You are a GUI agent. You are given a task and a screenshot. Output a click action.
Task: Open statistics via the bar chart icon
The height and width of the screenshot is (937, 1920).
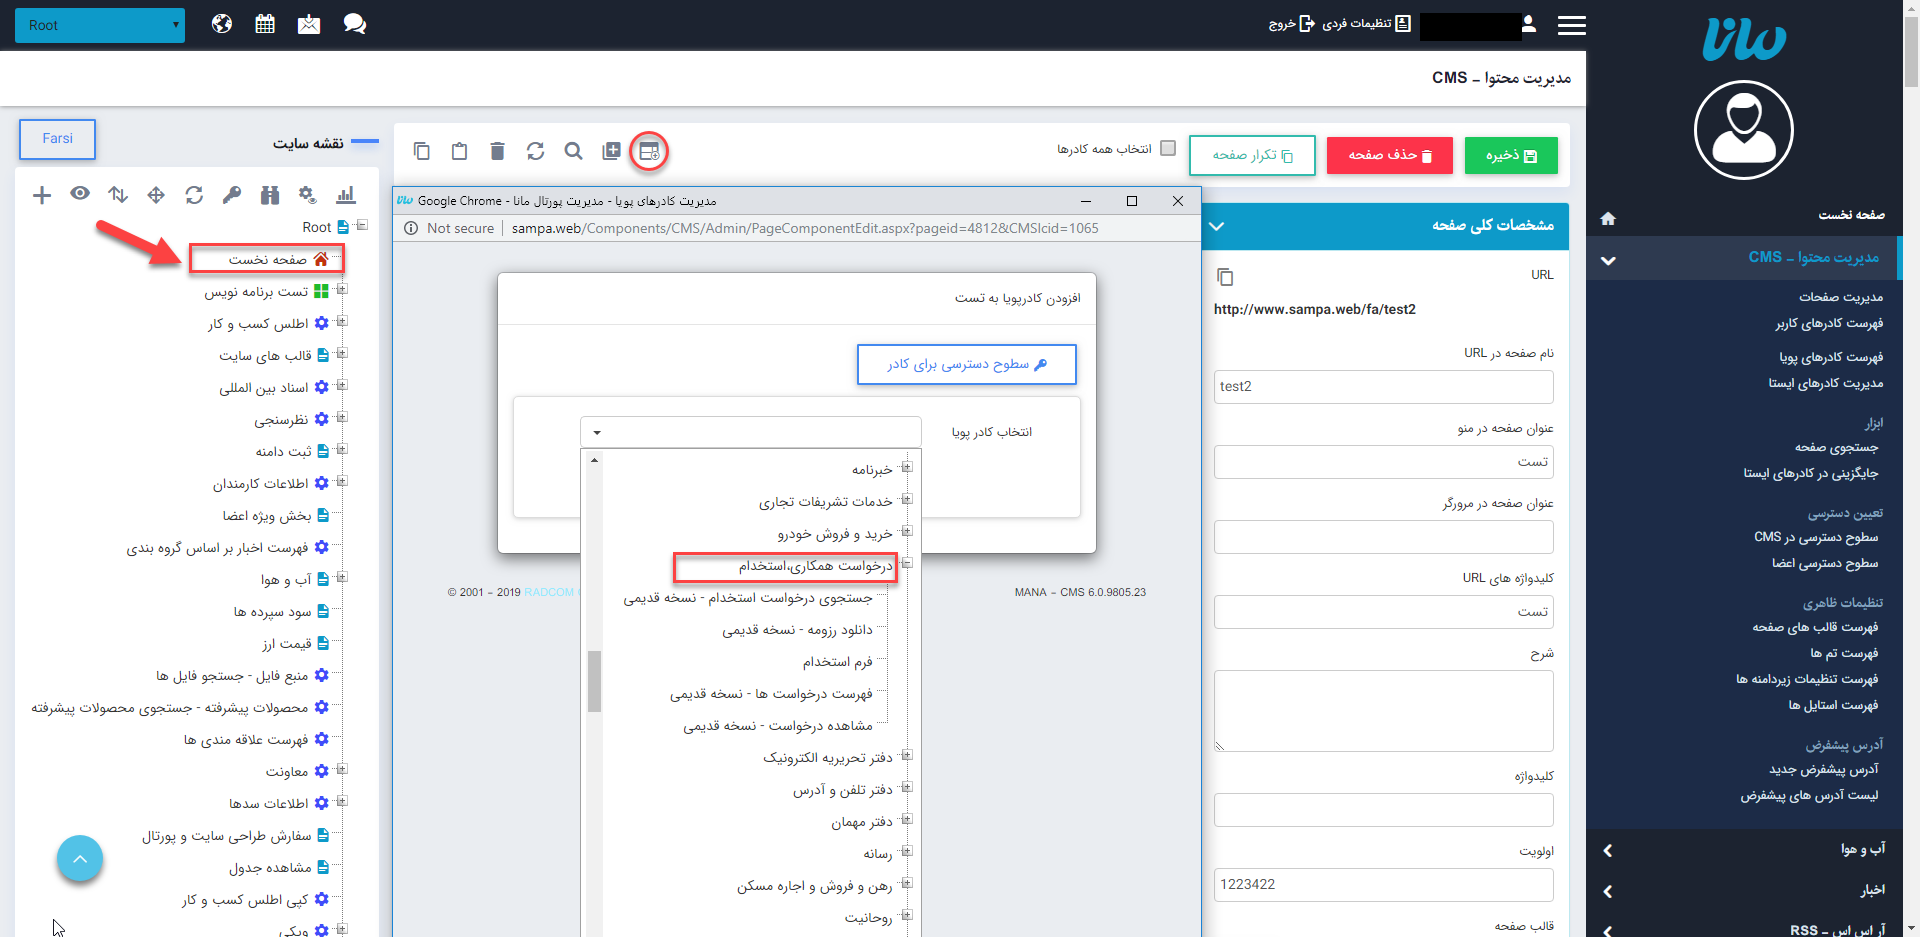tap(346, 195)
